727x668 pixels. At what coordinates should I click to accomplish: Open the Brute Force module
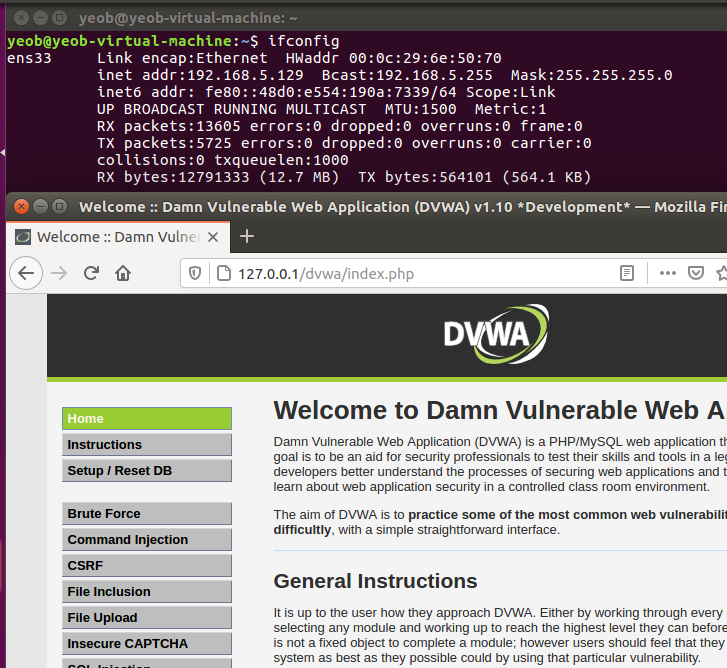(147, 514)
